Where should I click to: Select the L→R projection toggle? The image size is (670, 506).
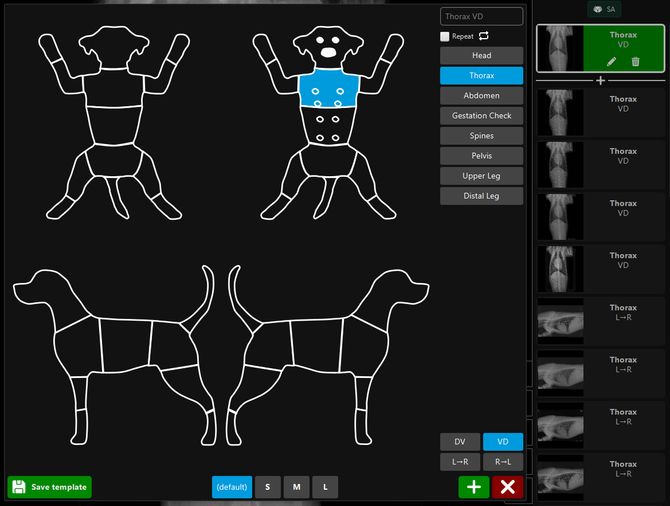tap(460, 462)
